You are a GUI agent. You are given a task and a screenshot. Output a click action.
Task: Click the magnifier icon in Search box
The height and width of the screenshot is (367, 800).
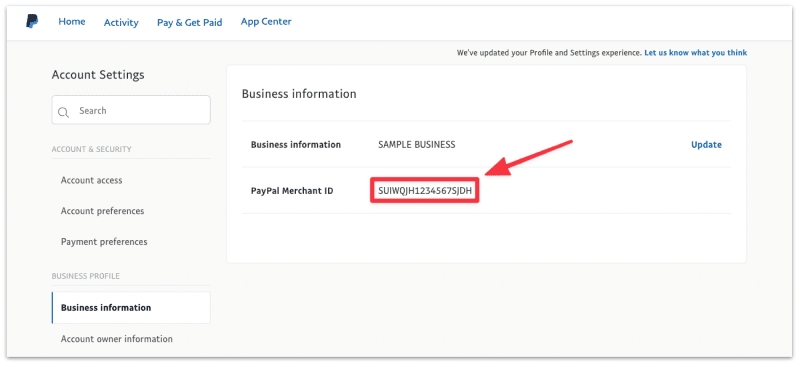point(63,112)
